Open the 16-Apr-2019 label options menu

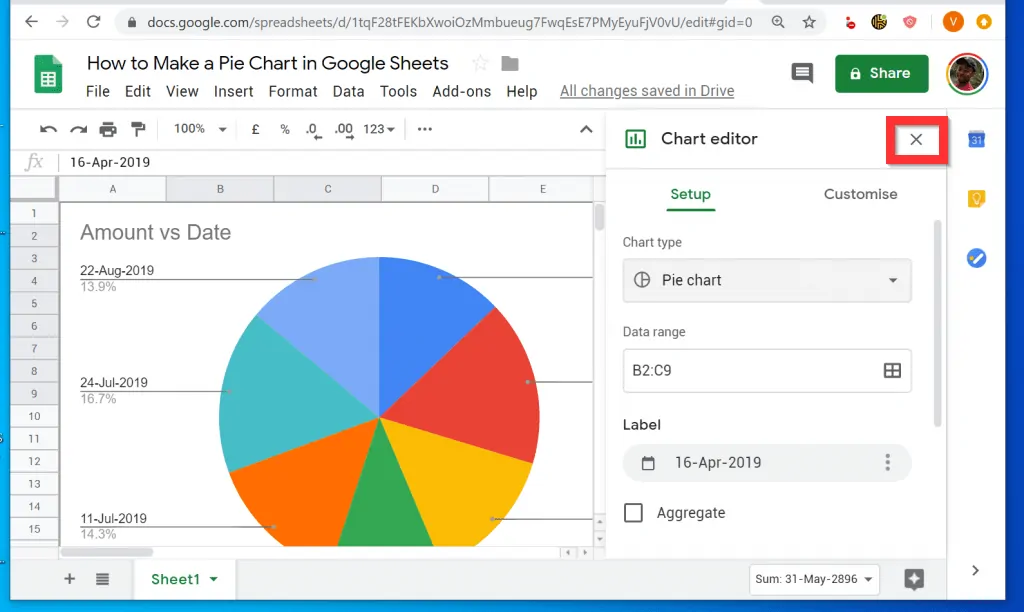point(886,462)
